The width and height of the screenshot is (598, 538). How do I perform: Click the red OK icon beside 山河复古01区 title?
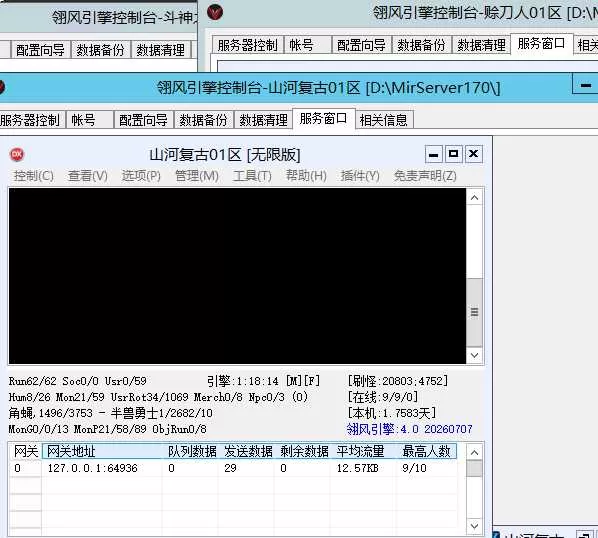click(x=17, y=154)
